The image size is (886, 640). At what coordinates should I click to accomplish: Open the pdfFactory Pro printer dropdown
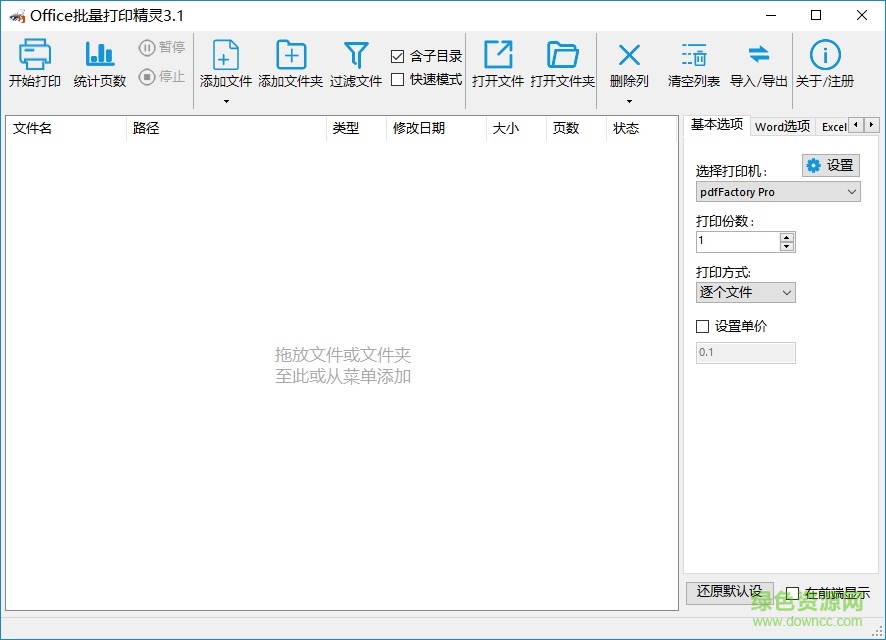[777, 191]
